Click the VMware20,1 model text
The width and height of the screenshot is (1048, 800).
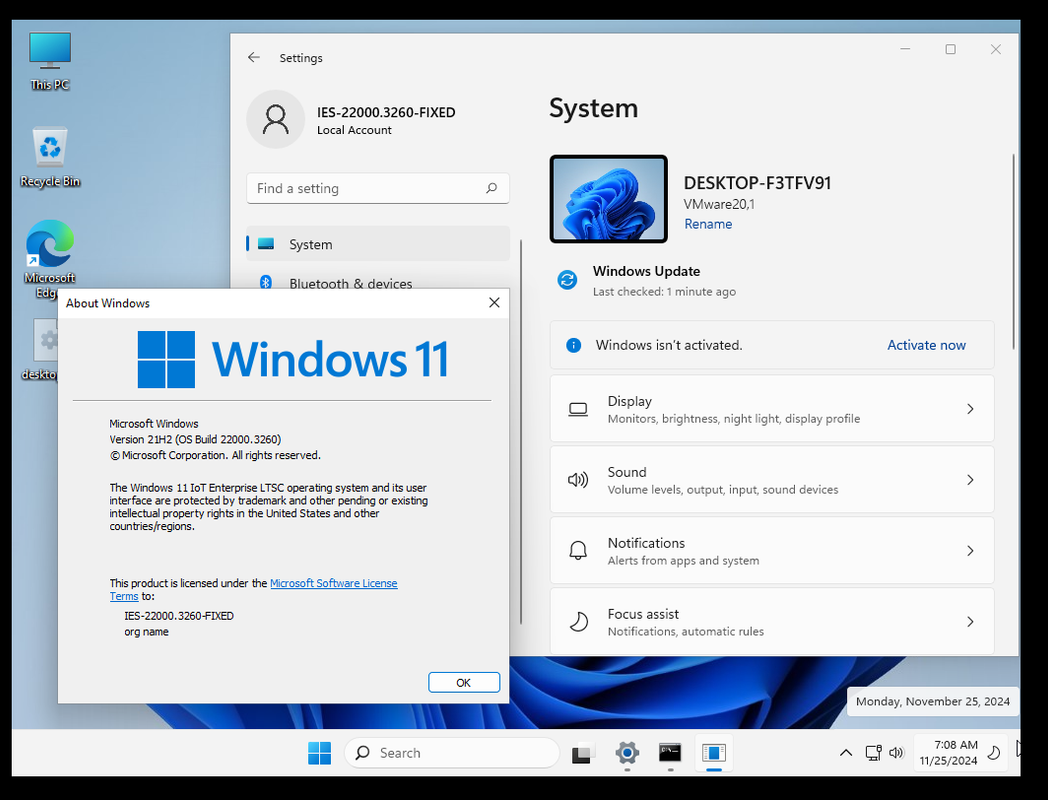click(x=719, y=205)
